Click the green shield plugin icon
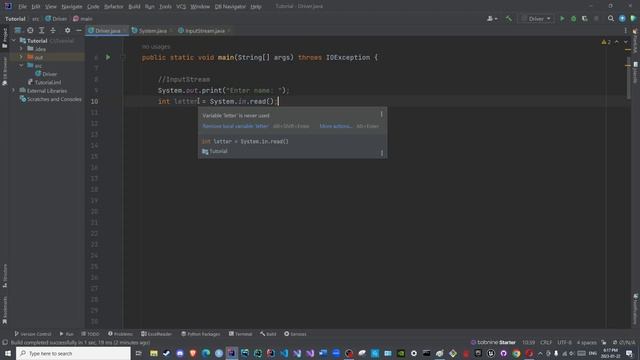This screenshot has width=640, height=360. (633, 19)
